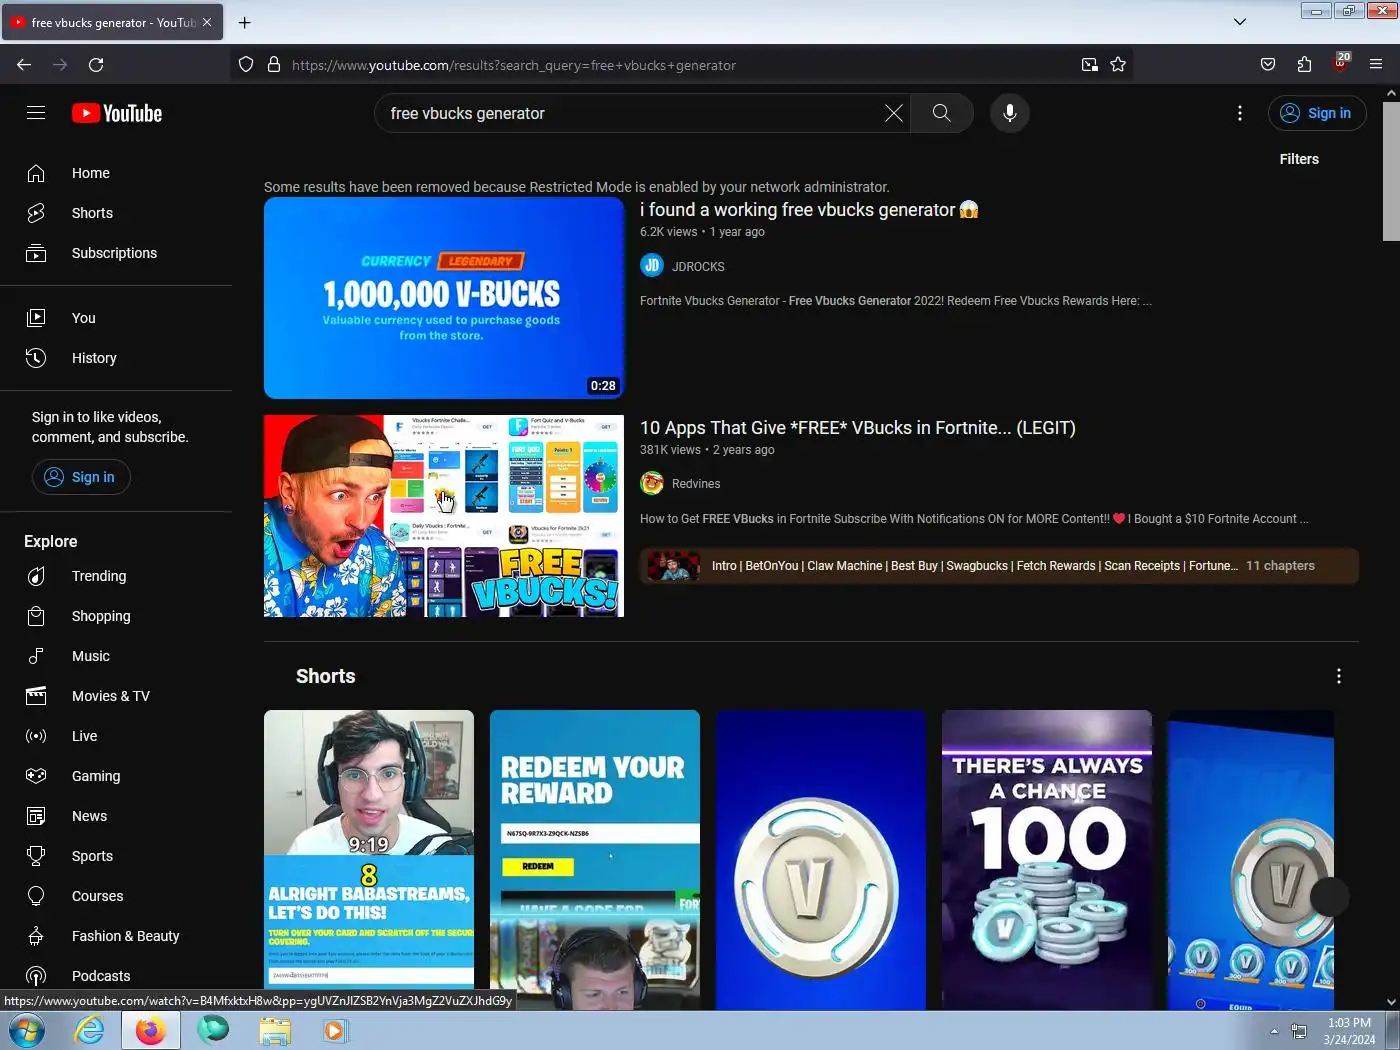The width and height of the screenshot is (1400, 1050).
Task: Click the YouTube logo
Action: coord(117,113)
